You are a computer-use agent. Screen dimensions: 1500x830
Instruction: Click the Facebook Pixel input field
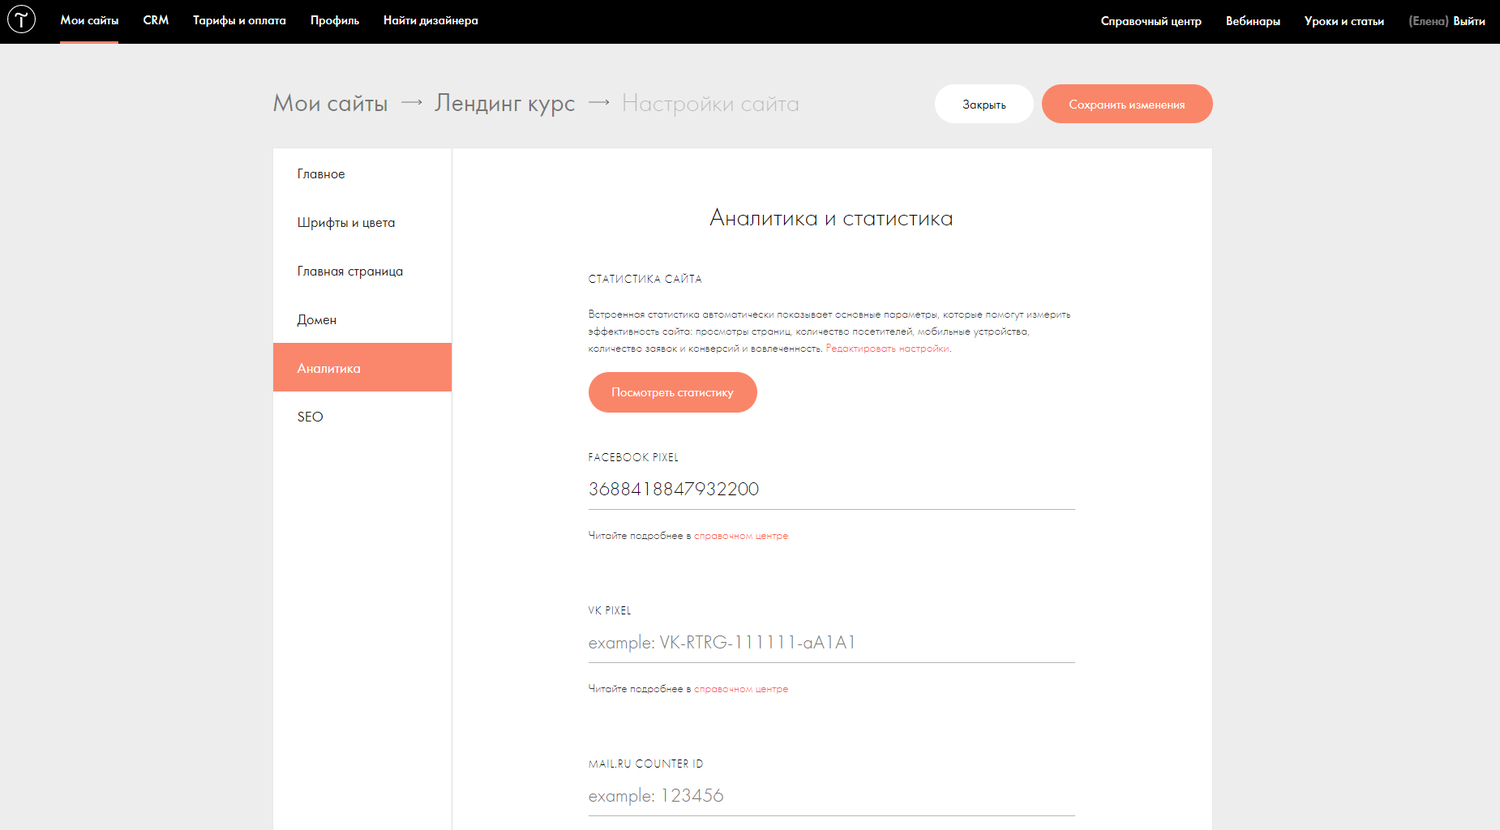point(831,489)
